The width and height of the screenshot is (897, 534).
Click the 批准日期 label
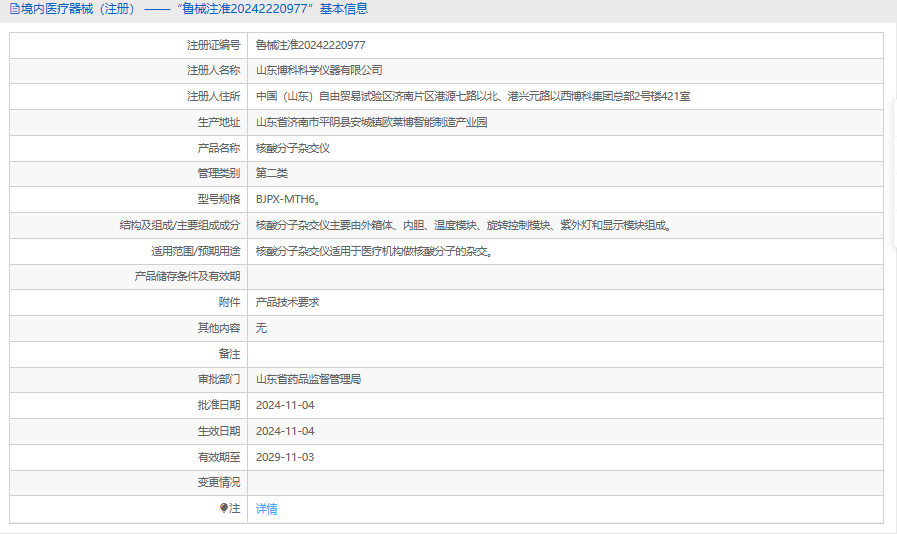(x=219, y=405)
